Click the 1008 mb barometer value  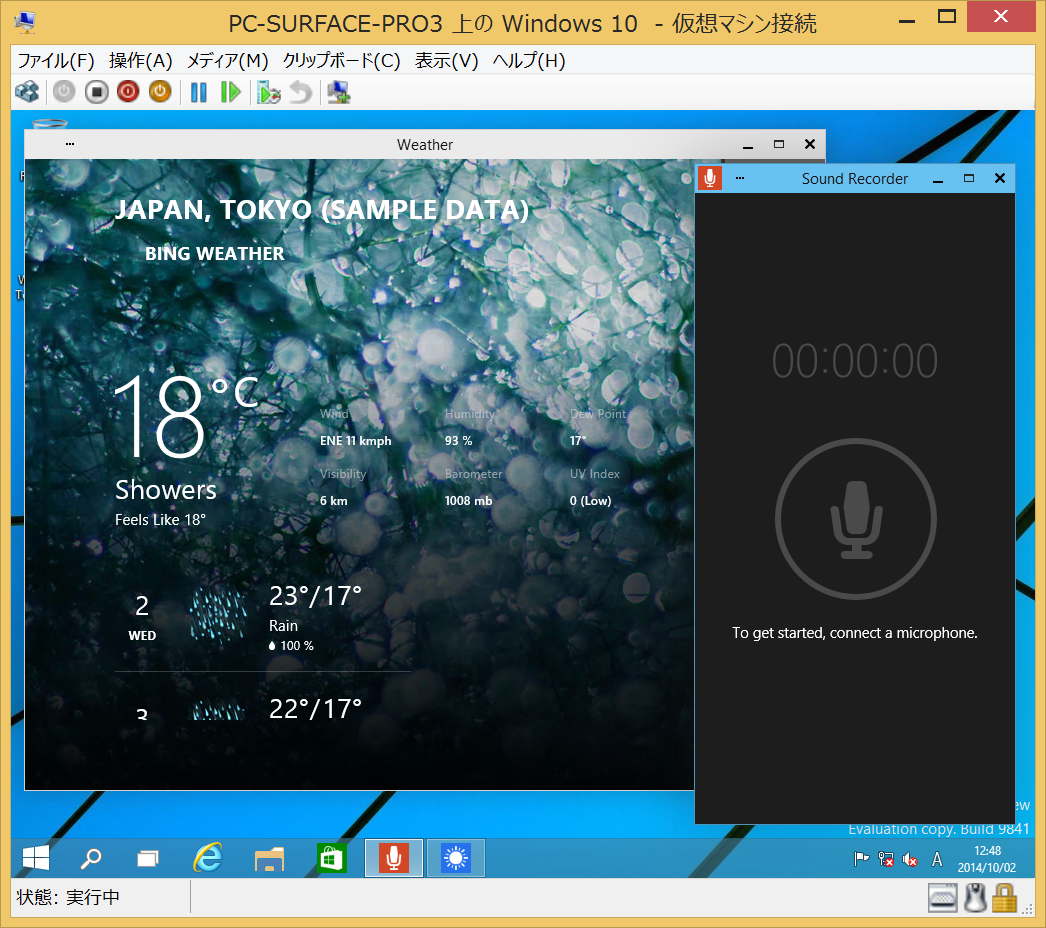[468, 501]
